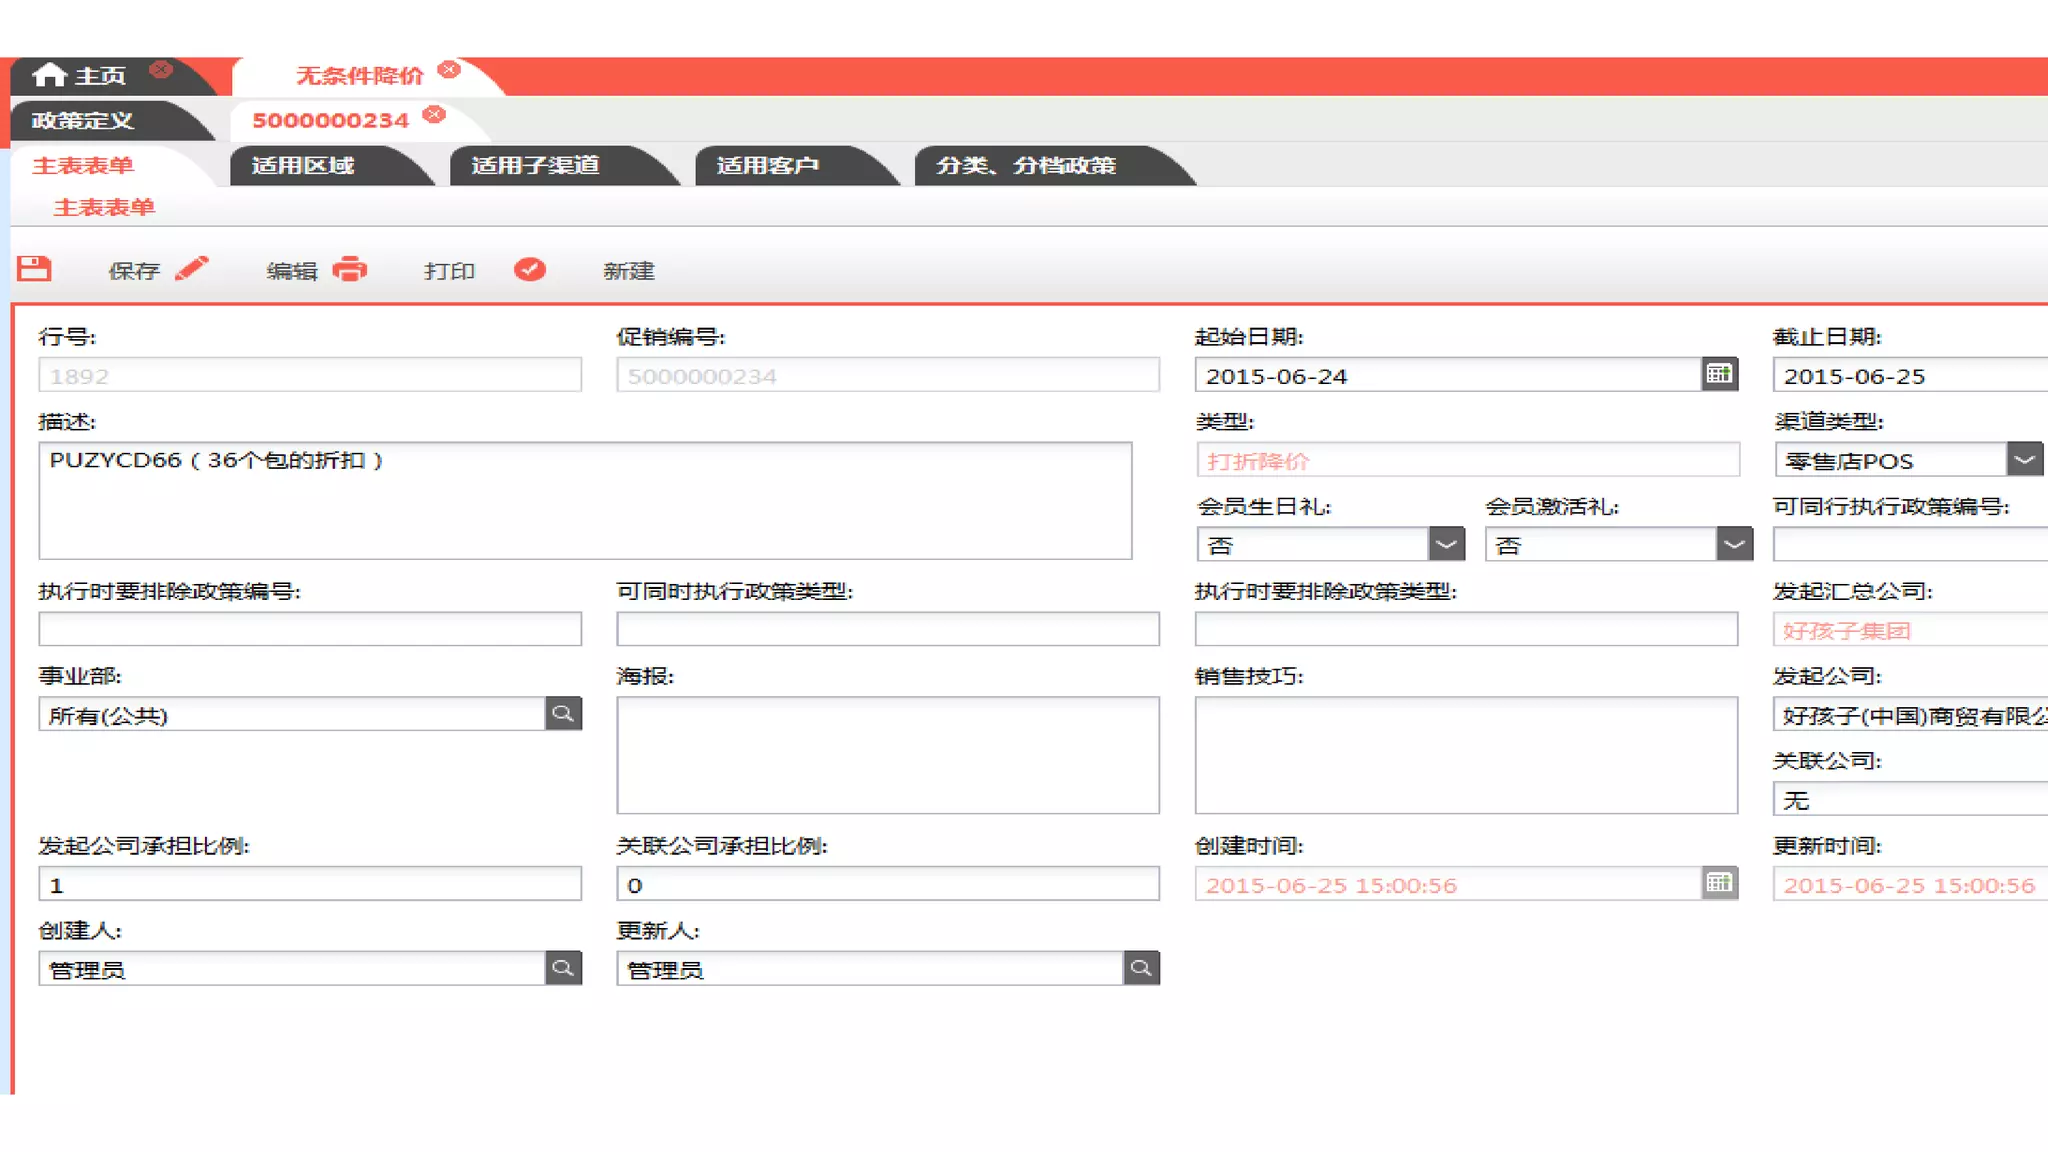Close the 无条件降价 tab
The height and width of the screenshot is (1152, 2048).
point(449,70)
